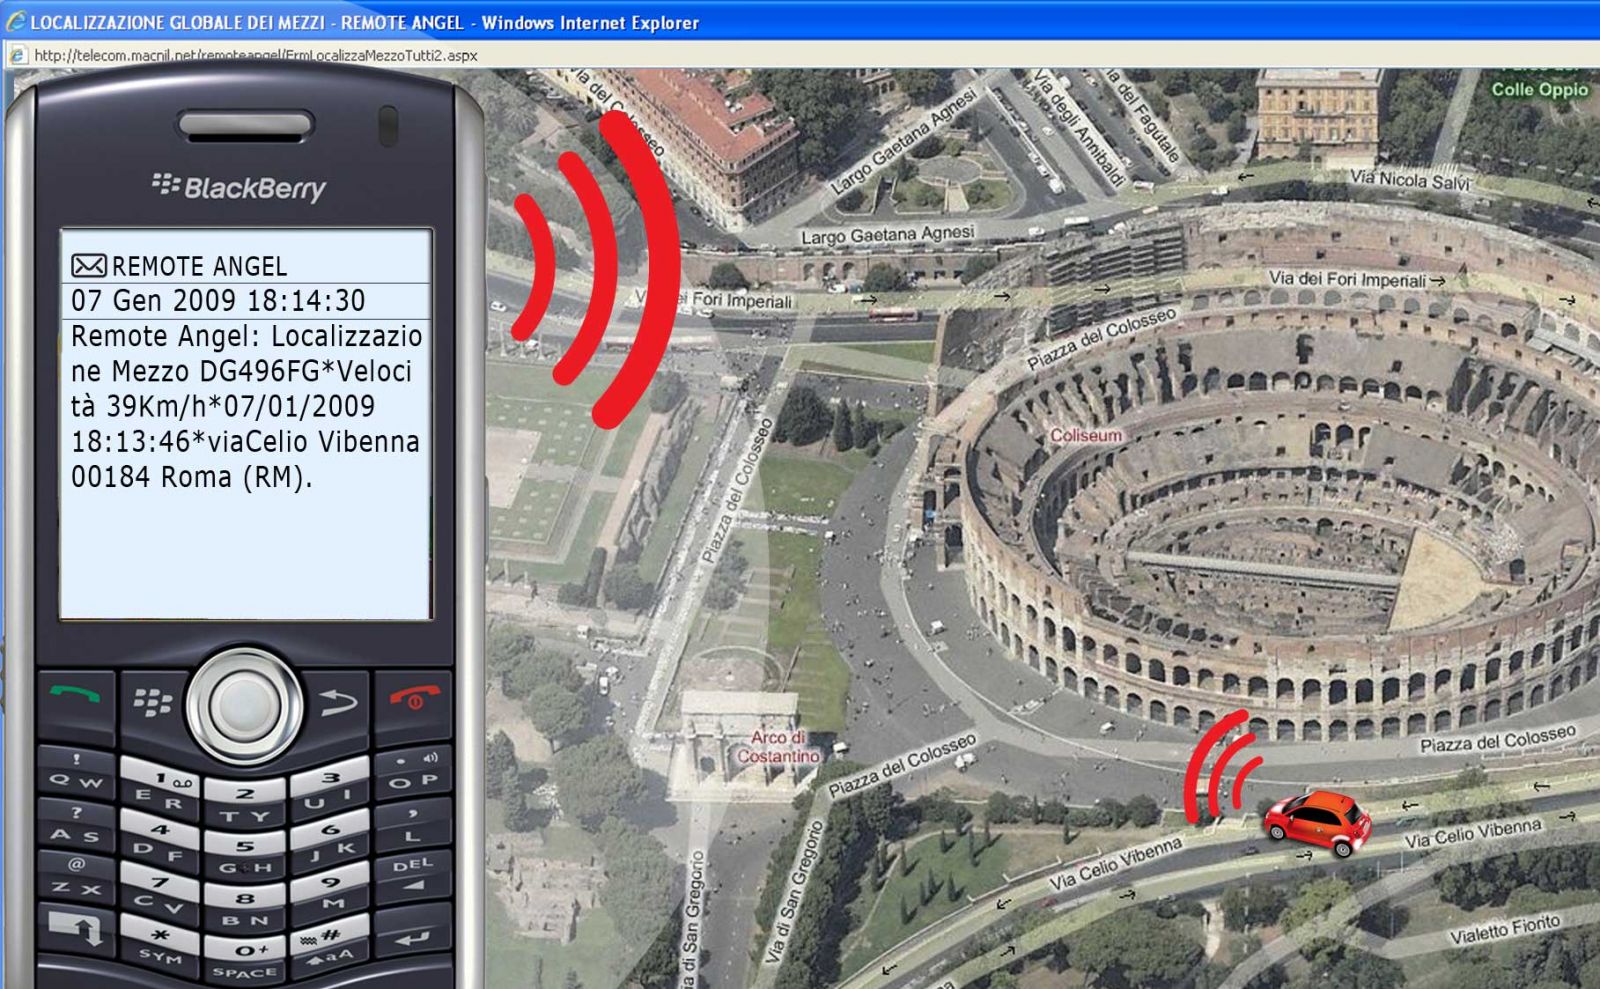Screen dimensions: 1600x989
Task: Click the SMS message body on phone screen
Action: pyautogui.click(x=246, y=406)
